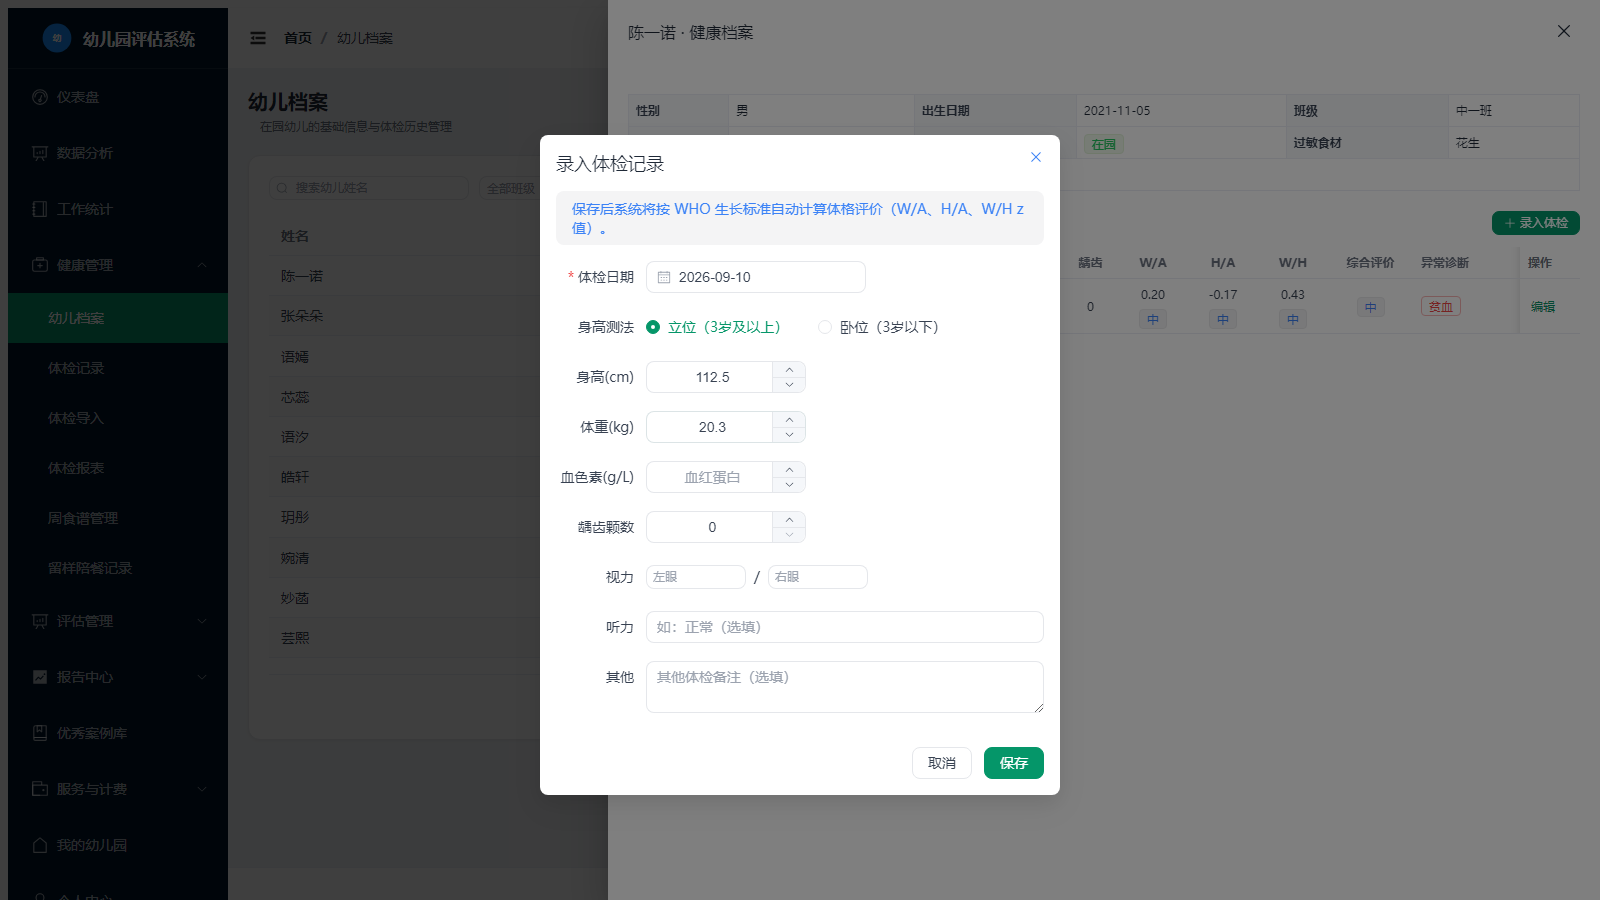The image size is (1600, 900).
Task: Expand the 服务与计费 sidebar group
Action: [118, 789]
